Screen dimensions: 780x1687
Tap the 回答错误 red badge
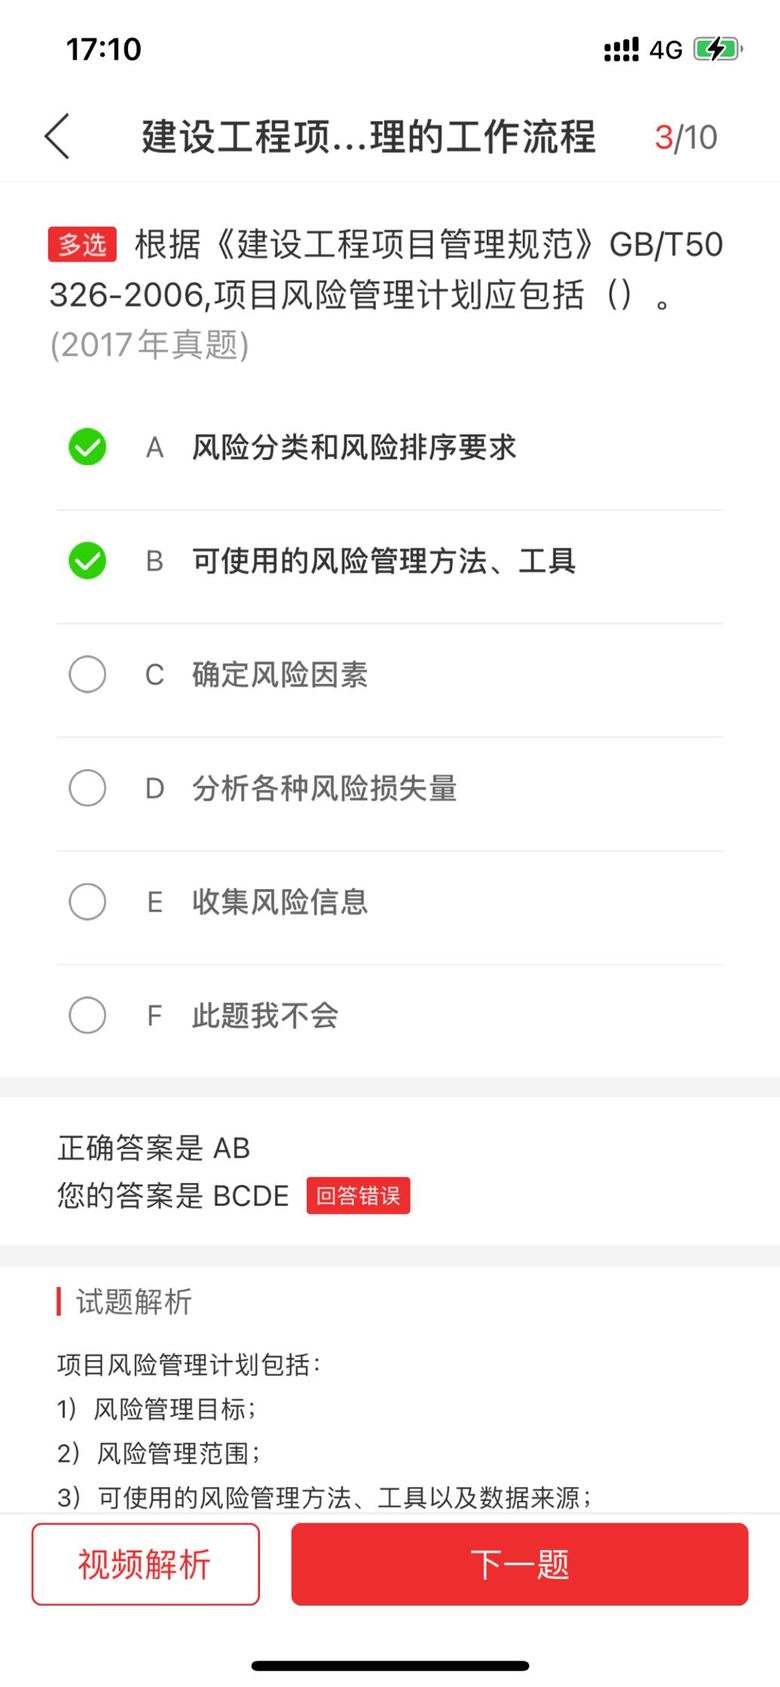pyautogui.click(x=358, y=1195)
